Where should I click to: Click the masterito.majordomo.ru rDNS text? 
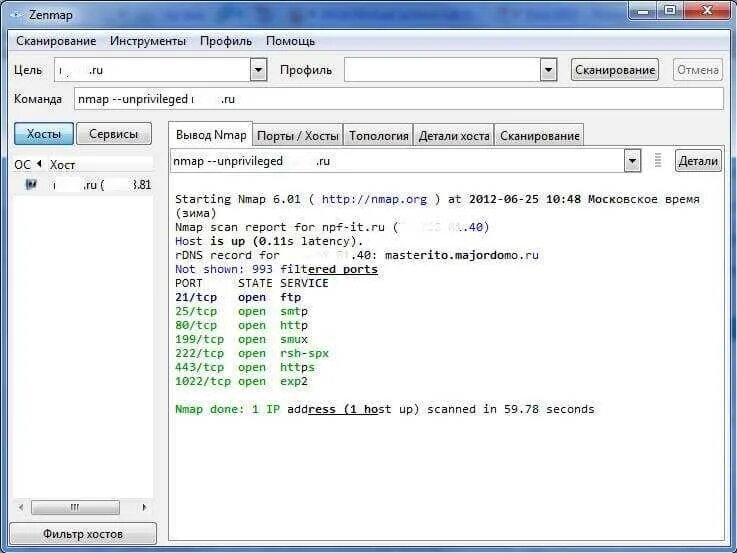[x=462, y=256]
